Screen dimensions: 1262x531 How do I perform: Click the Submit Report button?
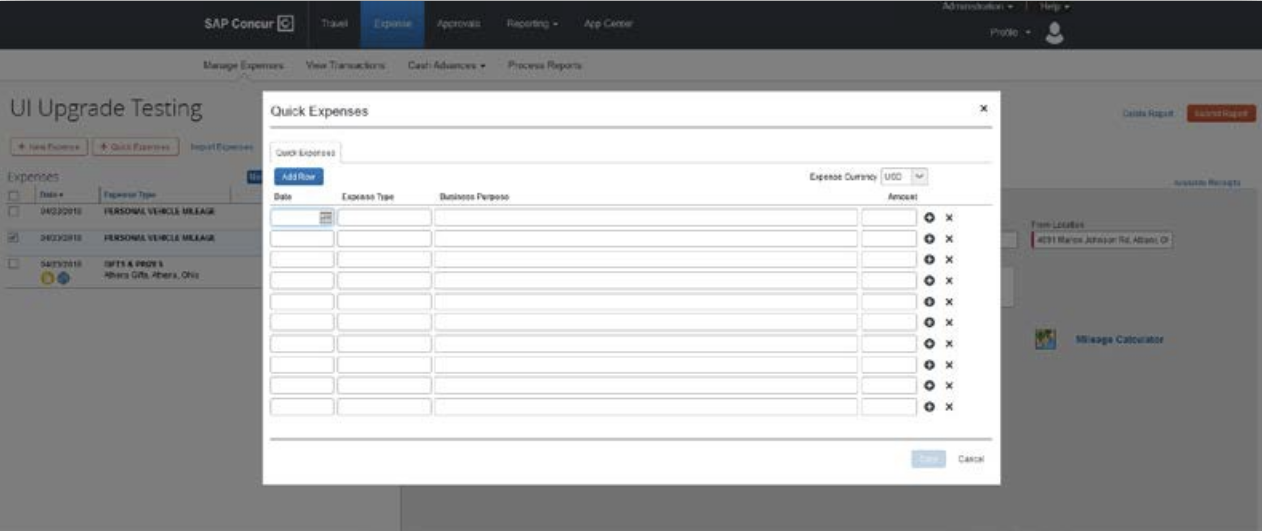click(x=1220, y=114)
